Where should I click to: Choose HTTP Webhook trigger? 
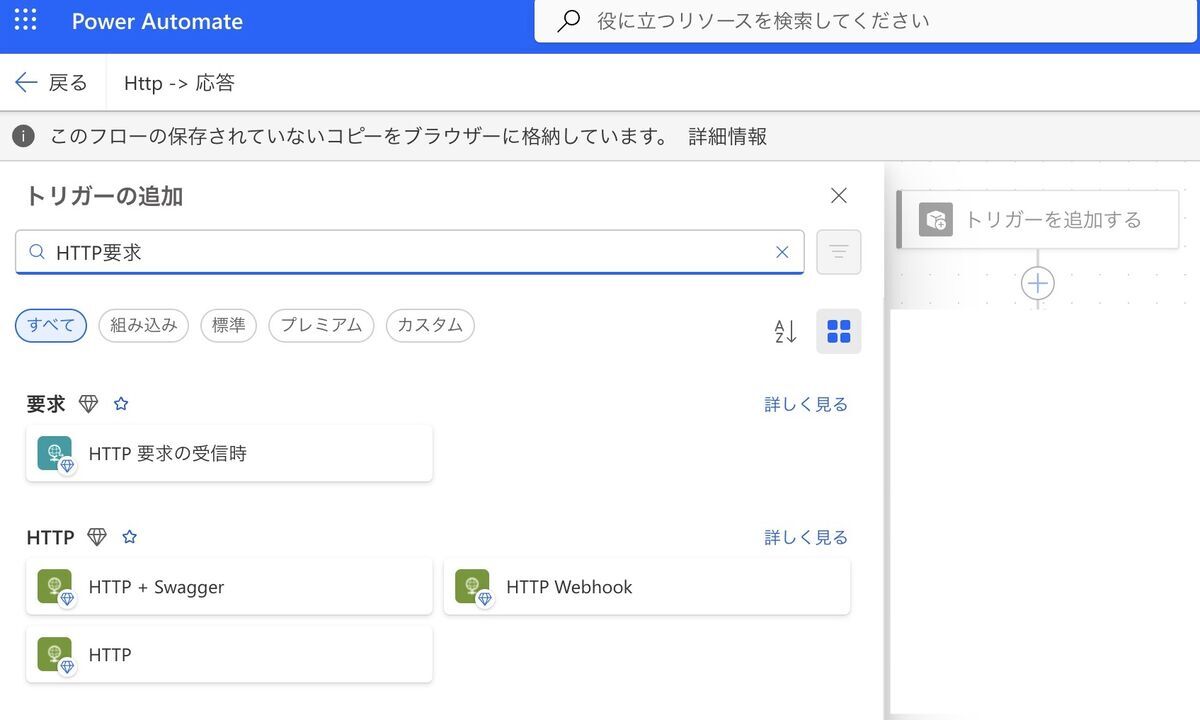(x=647, y=587)
